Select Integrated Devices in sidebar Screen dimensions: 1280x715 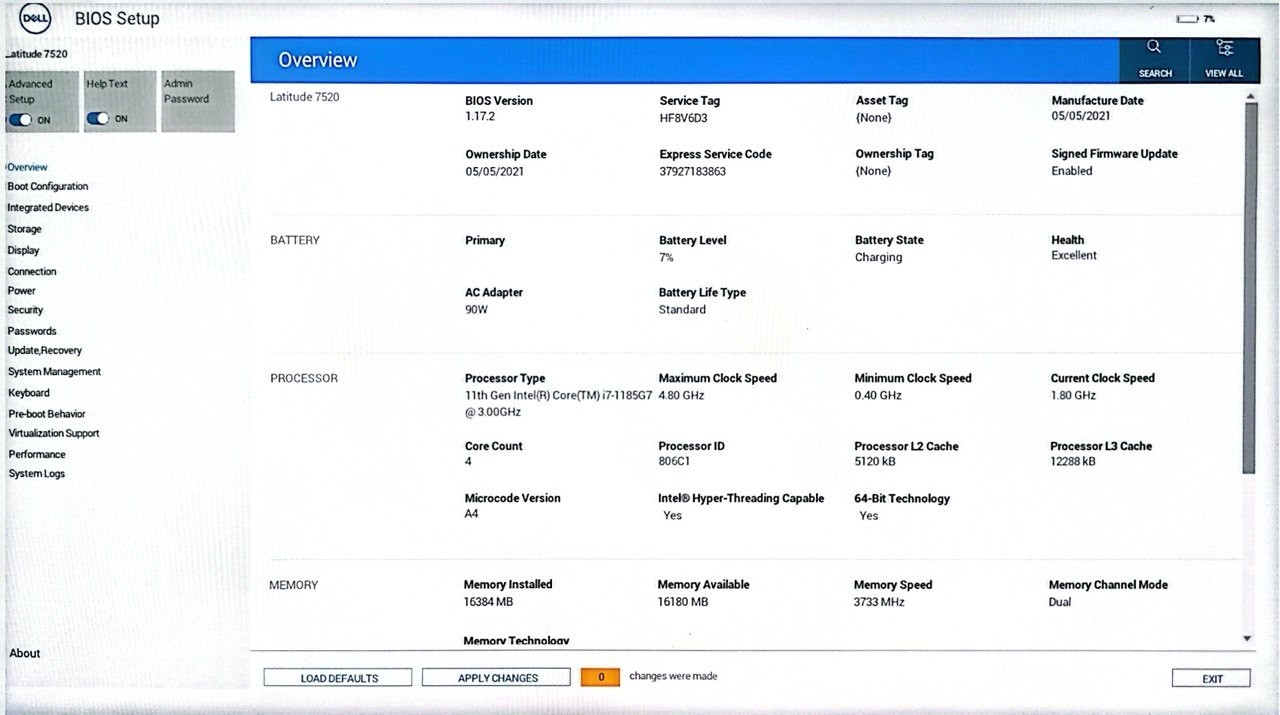48,207
